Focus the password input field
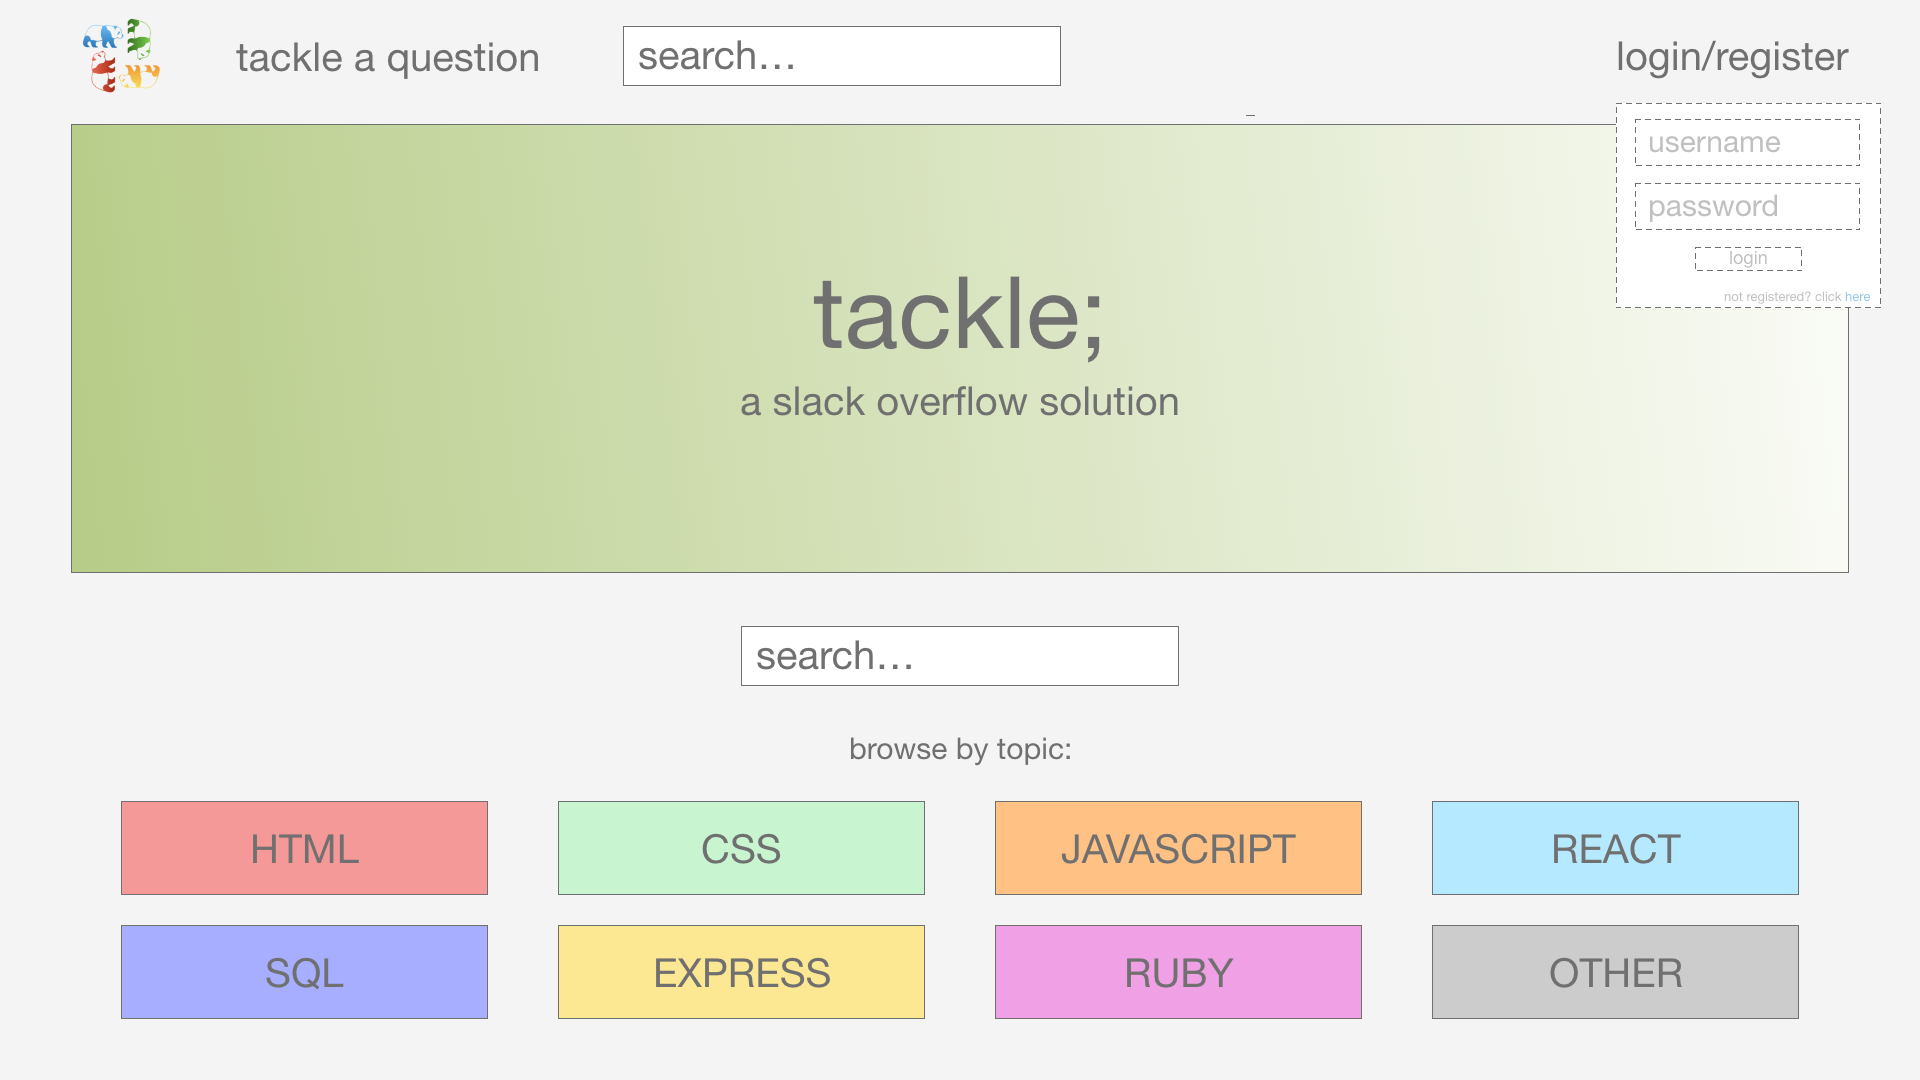 click(1746, 207)
